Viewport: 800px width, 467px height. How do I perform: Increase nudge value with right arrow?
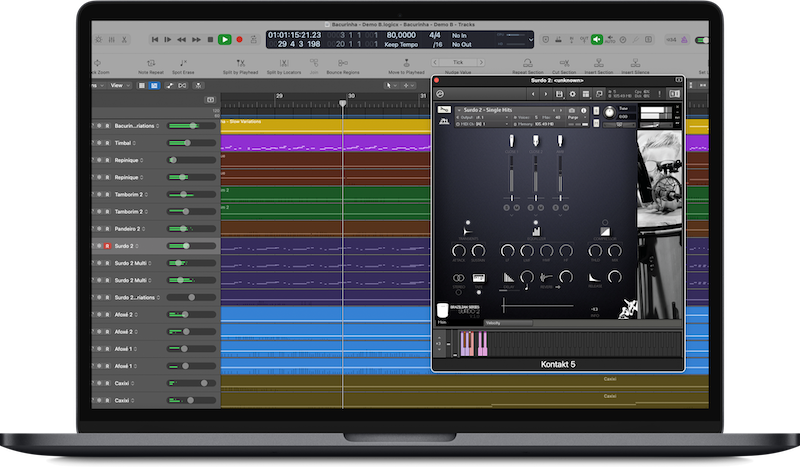tap(481, 62)
